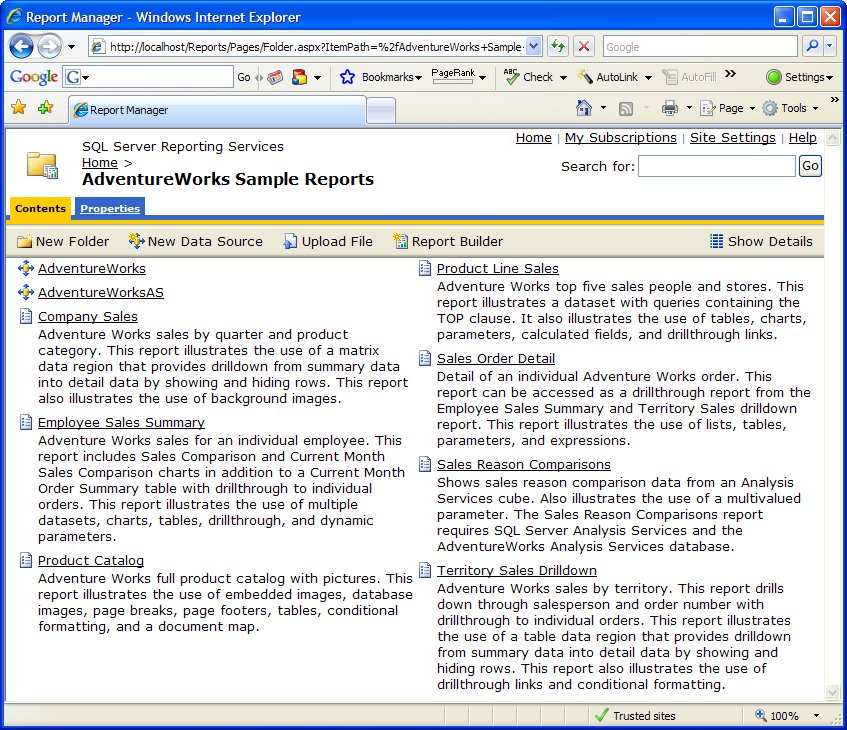Click the Company Sales report icon
This screenshot has height=730, width=847.
(26, 317)
